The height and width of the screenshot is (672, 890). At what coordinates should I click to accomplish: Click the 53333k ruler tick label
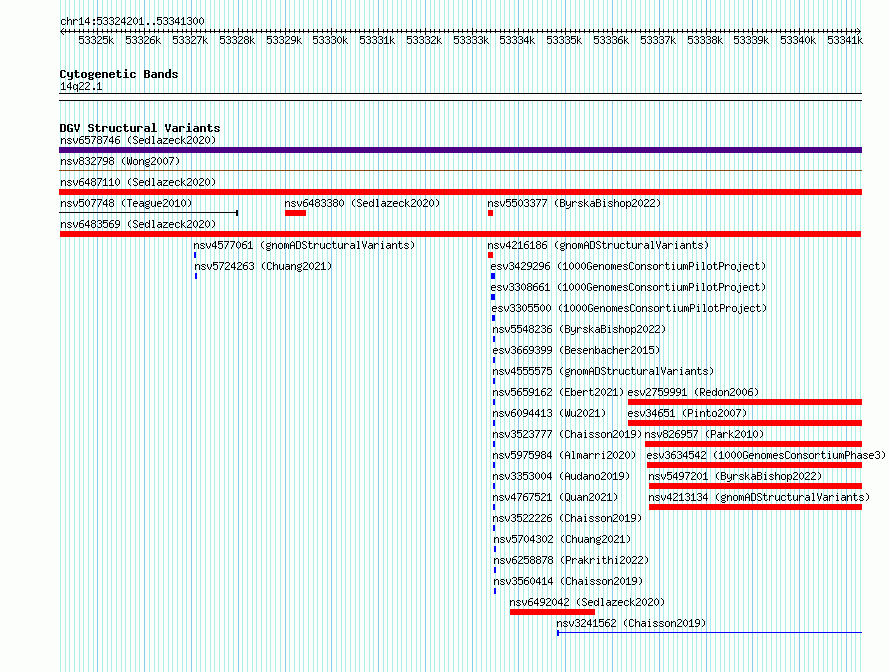[x=471, y=40]
